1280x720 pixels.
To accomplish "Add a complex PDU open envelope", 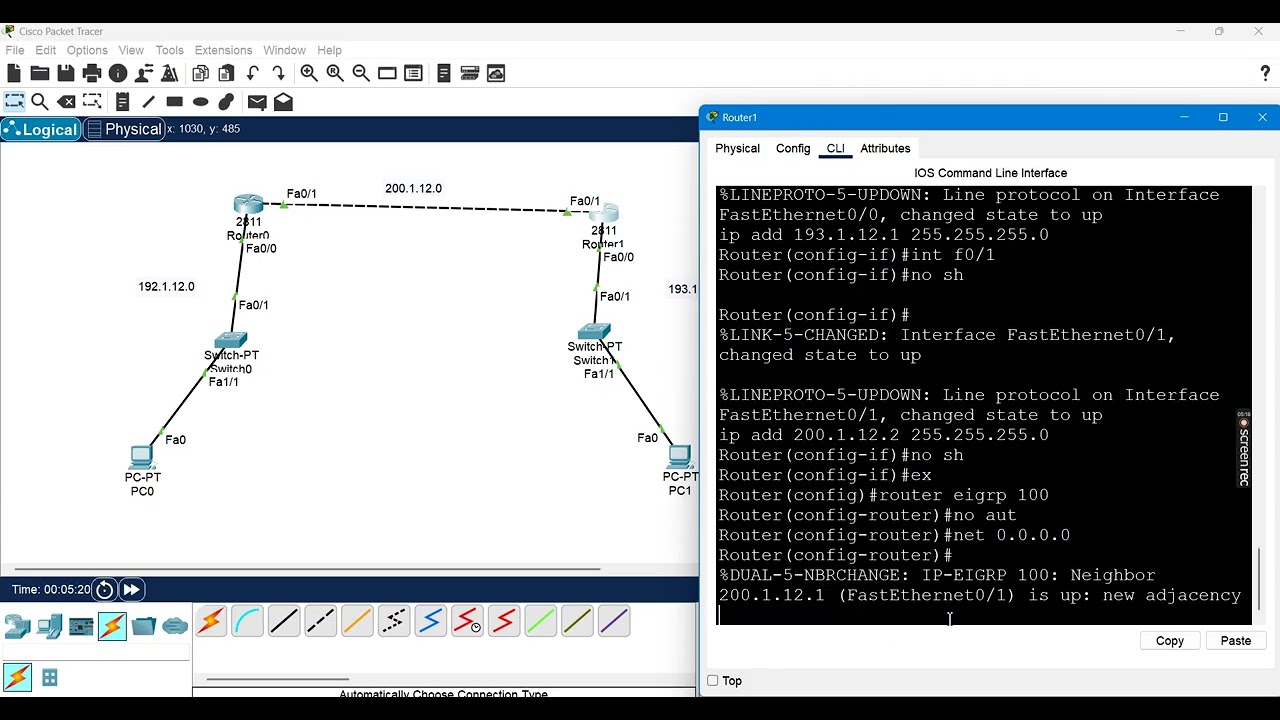I will pyautogui.click(x=283, y=102).
